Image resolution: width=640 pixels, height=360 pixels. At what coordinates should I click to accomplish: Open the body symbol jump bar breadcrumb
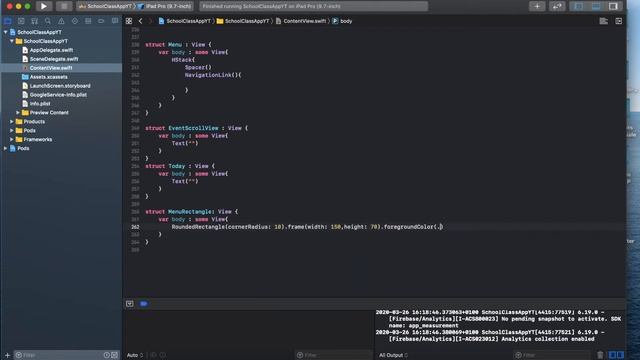pyautogui.click(x=342, y=21)
